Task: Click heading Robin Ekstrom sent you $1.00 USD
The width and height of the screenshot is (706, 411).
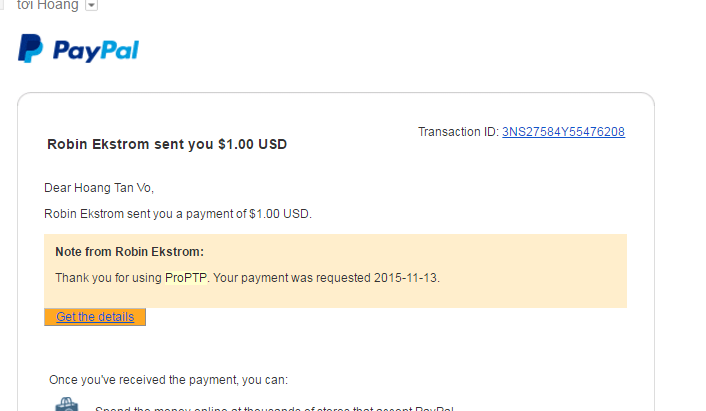Action: pyautogui.click(x=167, y=144)
